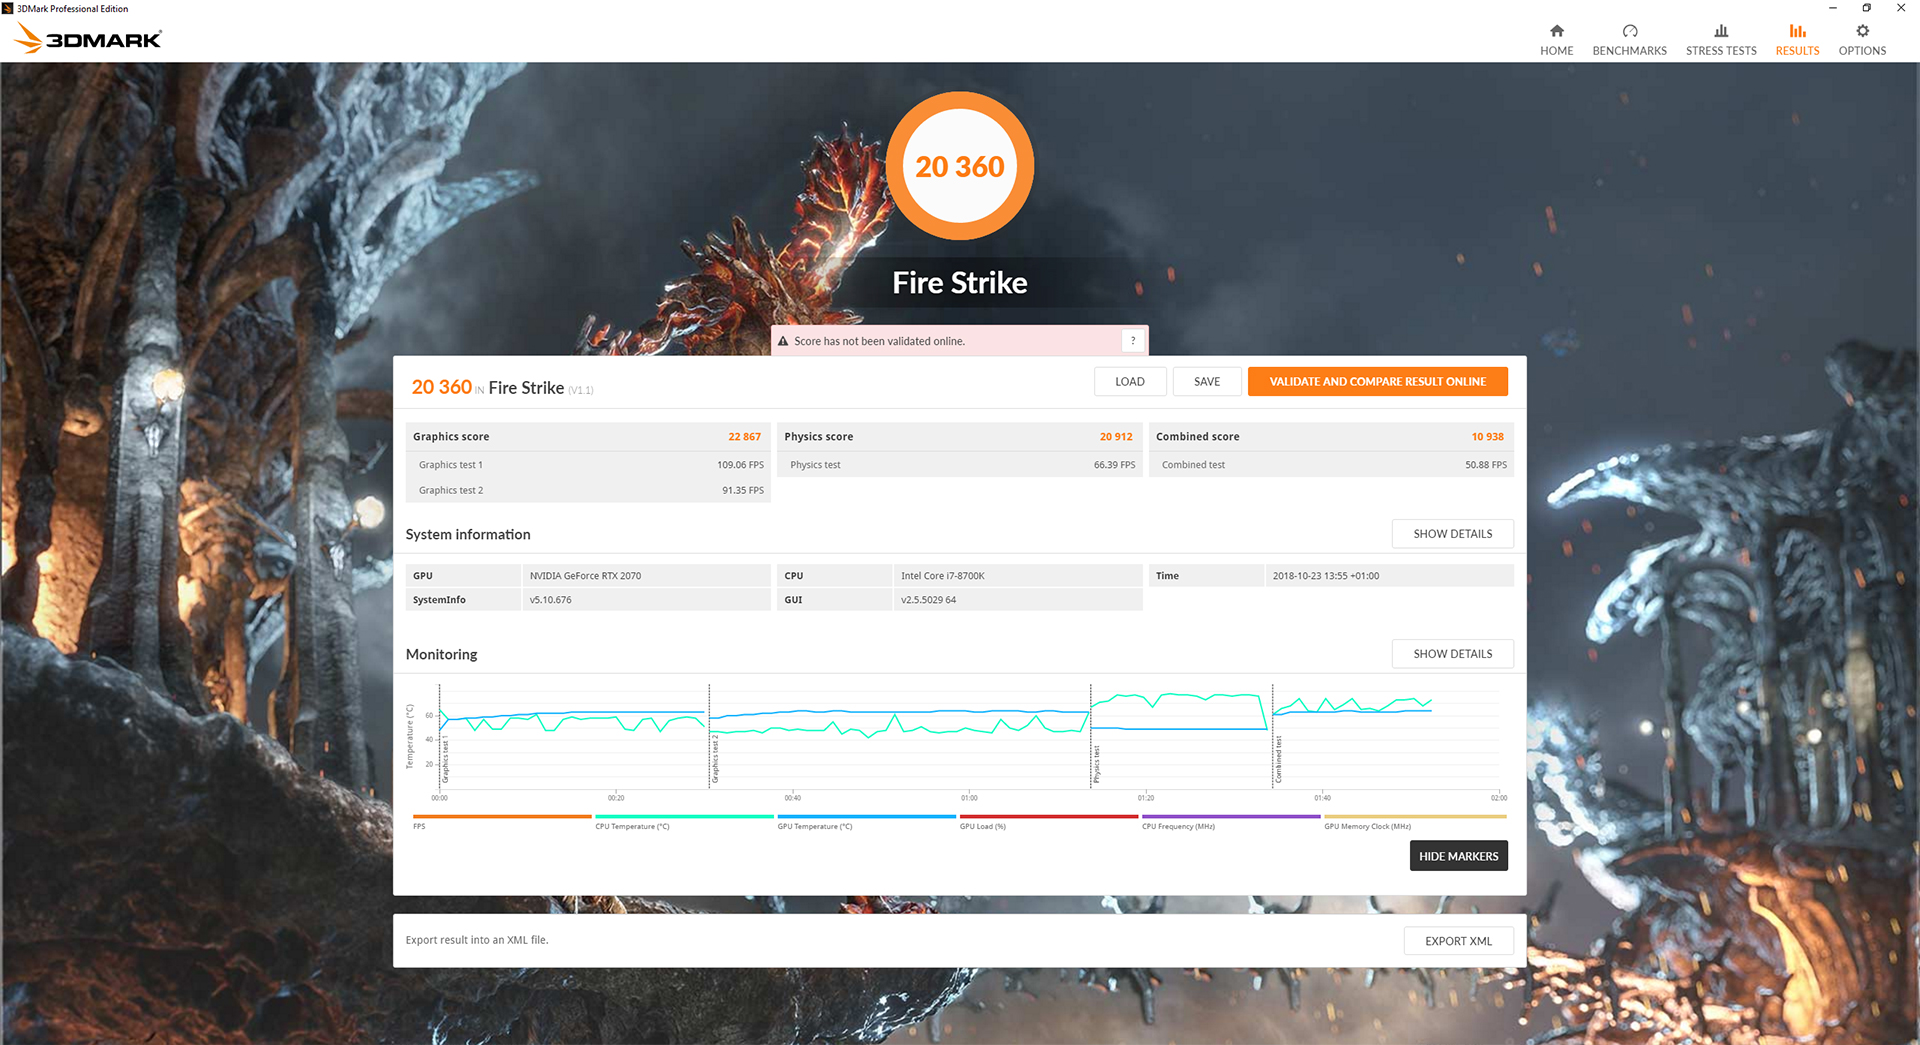Open the Benchmarks gauge icon

pyautogui.click(x=1629, y=31)
